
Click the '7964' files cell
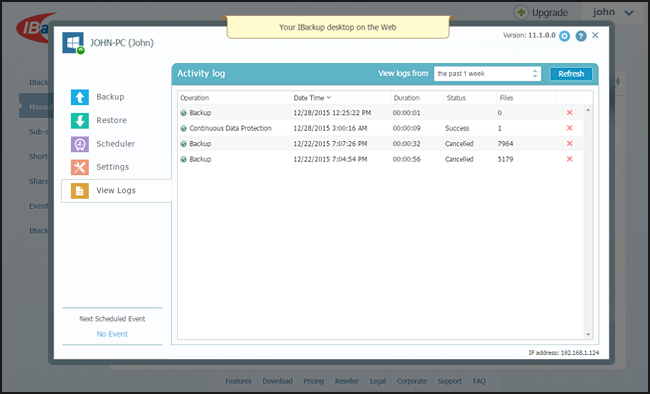(505, 144)
